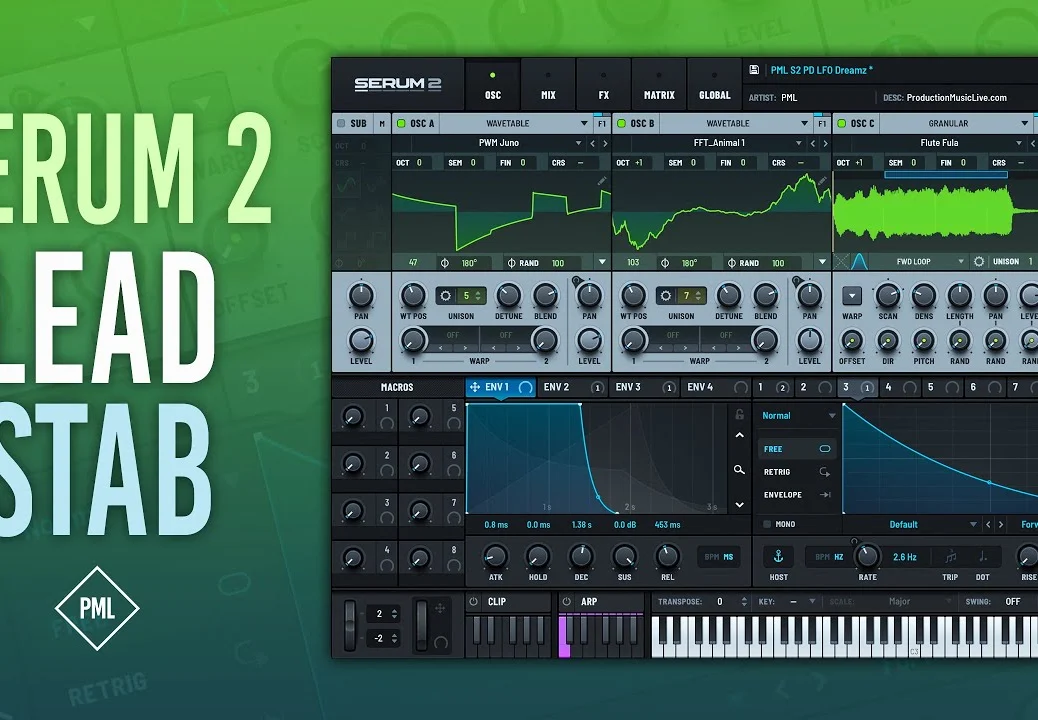Click the save preset floppy disk icon
Image resolution: width=1038 pixels, height=720 pixels.
pyautogui.click(x=754, y=69)
